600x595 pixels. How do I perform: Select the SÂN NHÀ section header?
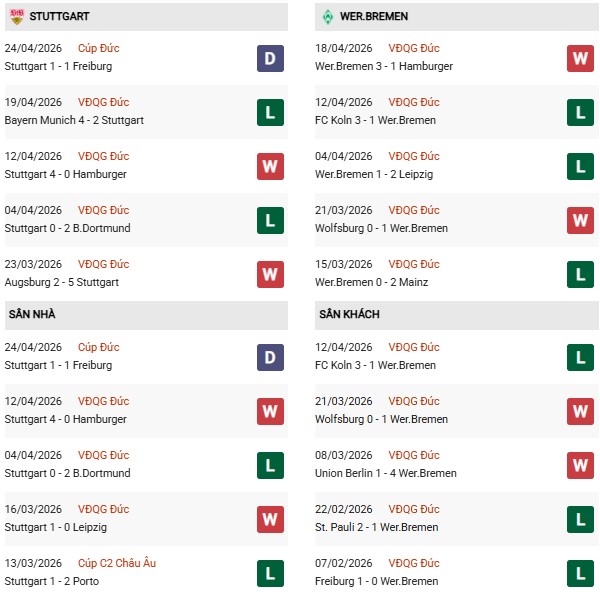click(35, 315)
